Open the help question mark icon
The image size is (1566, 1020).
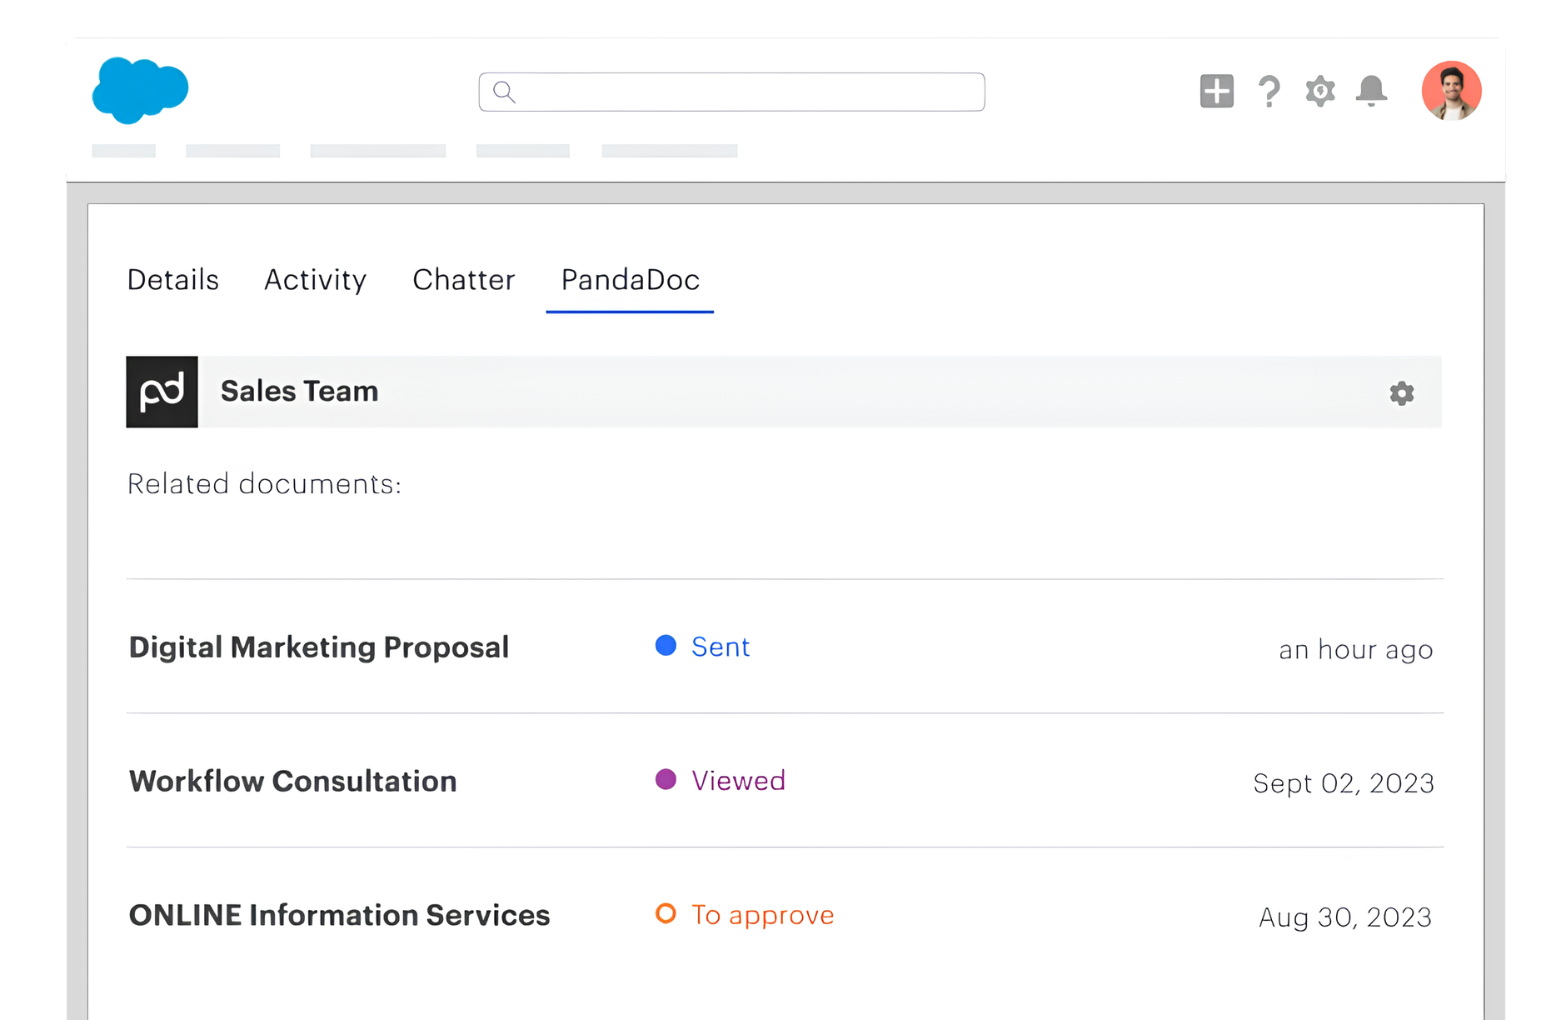(1268, 91)
